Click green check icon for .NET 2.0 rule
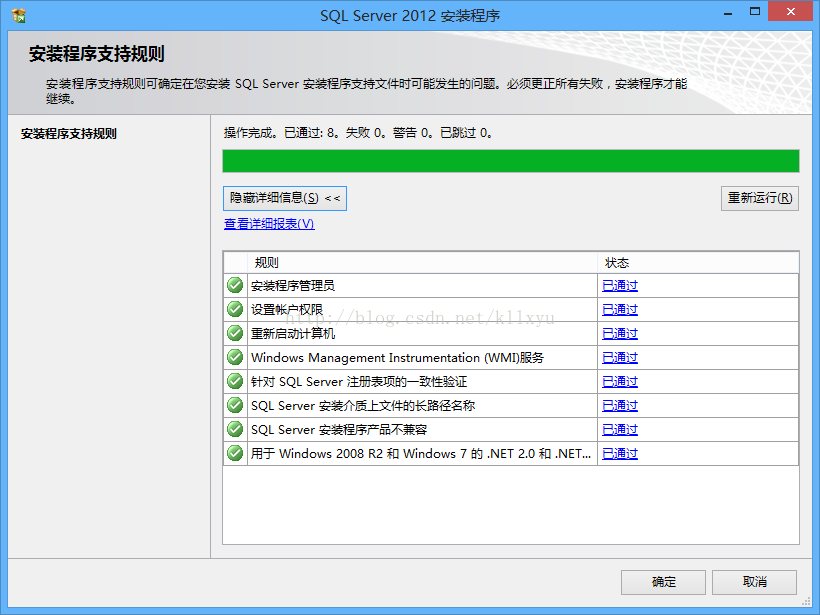 (235, 453)
